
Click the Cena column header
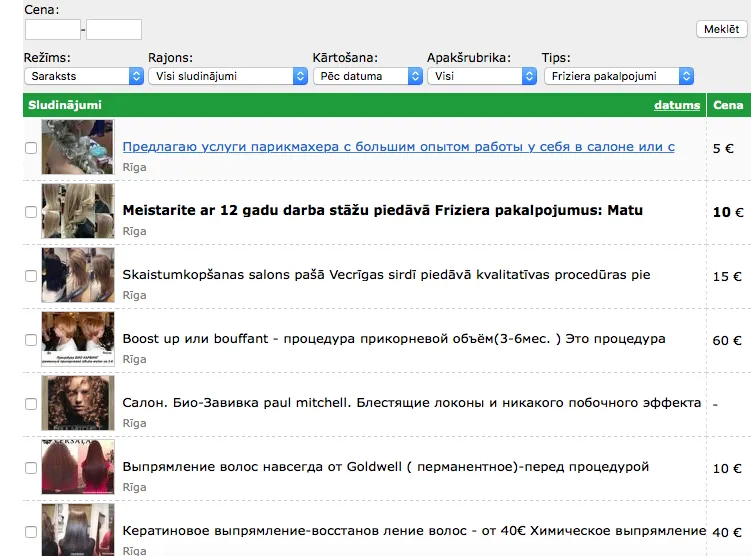[x=728, y=105]
